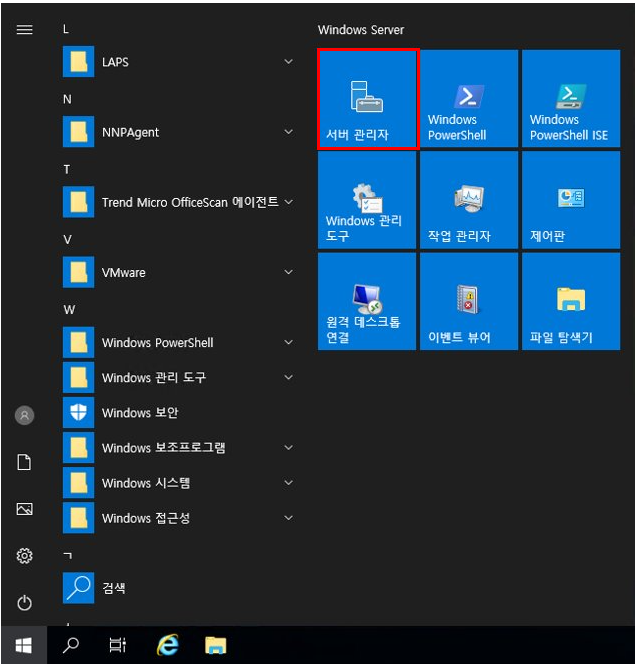Screen dimensions: 638x667
Task: Open Task View on the taskbar
Action: (x=117, y=646)
